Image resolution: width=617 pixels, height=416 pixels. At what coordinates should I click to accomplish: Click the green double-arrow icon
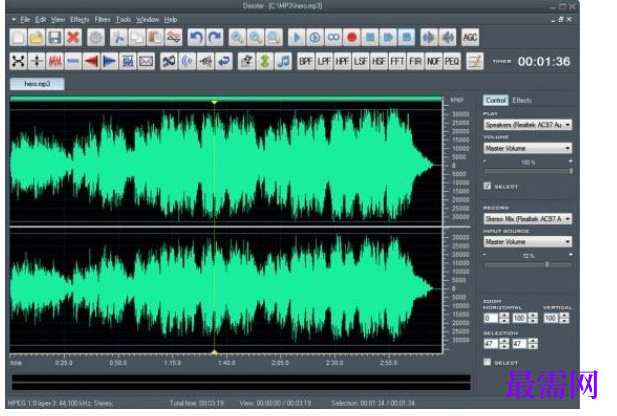[x=265, y=61]
